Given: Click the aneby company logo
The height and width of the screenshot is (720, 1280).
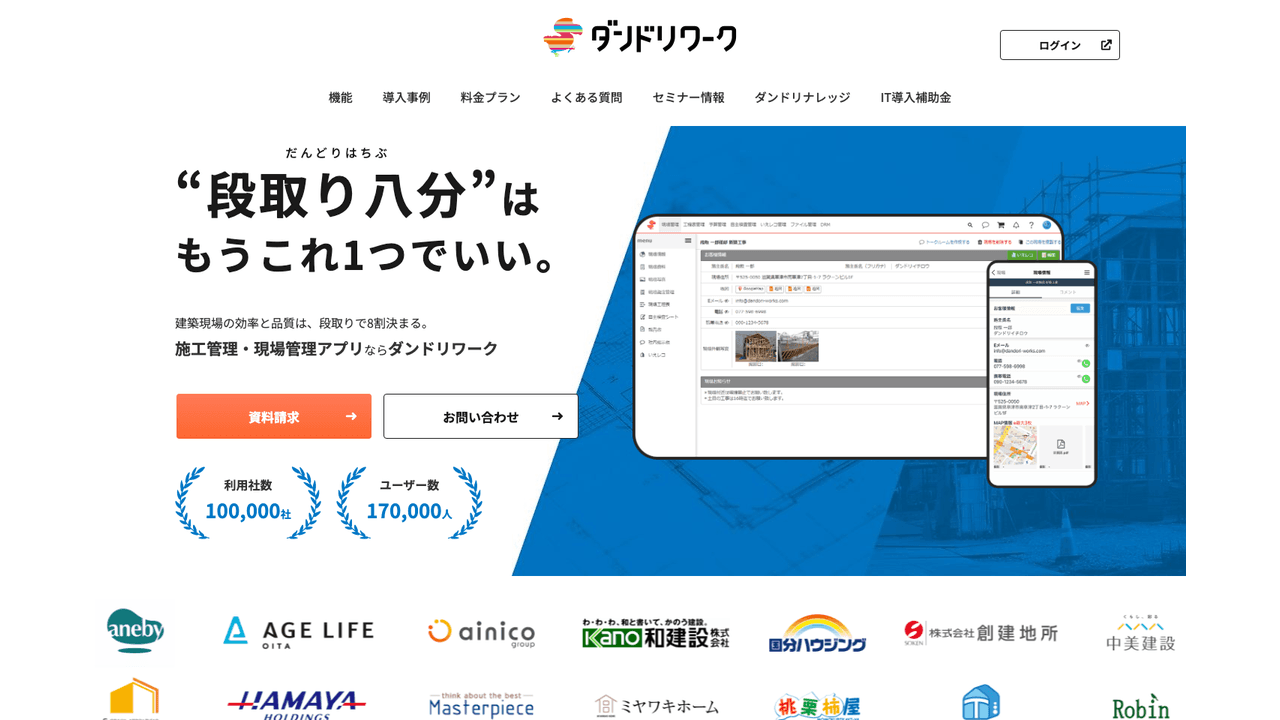Looking at the screenshot, I should click(136, 631).
